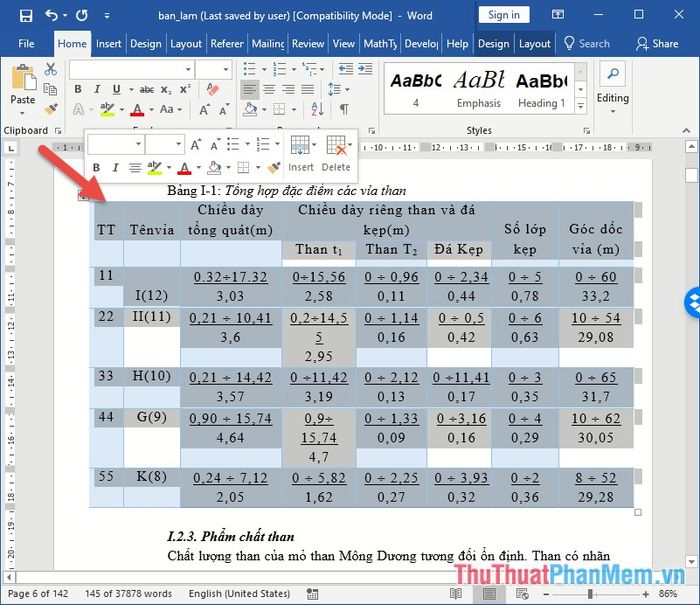Save the document with the floppy disk icon
Image resolution: width=700 pixels, height=605 pixels.
26,16
